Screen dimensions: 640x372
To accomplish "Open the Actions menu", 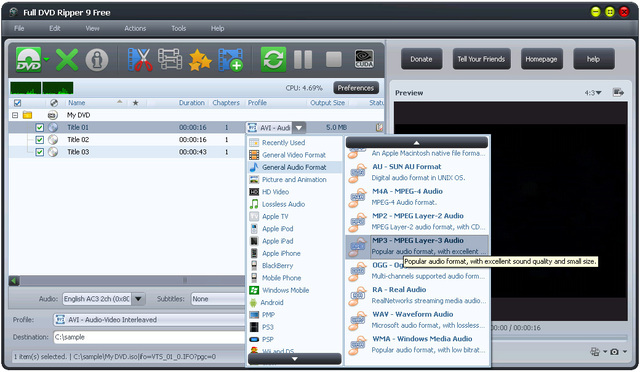I will (135, 28).
